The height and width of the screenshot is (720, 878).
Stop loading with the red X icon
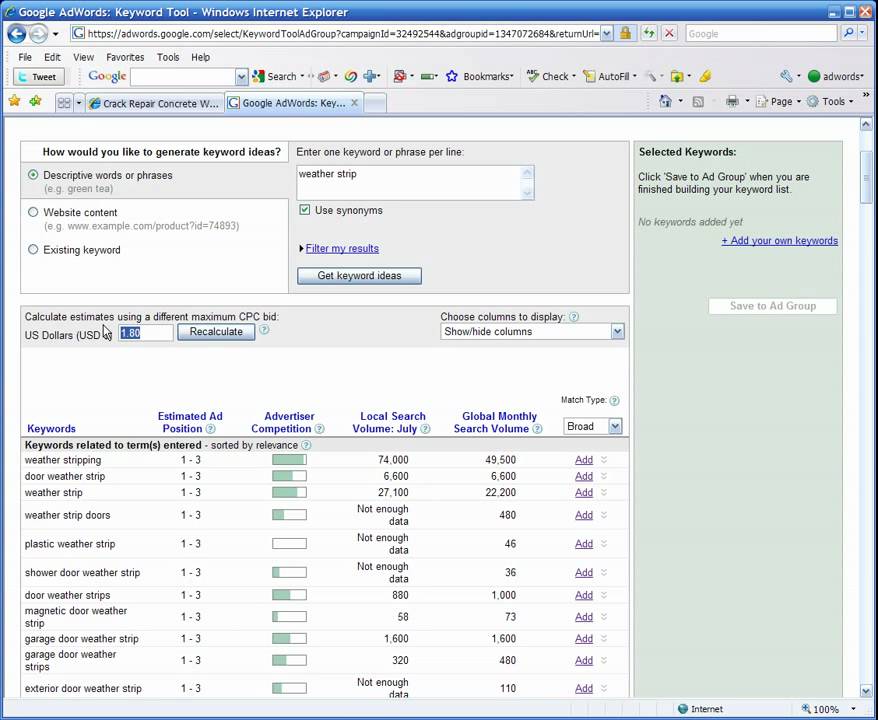pyautogui.click(x=669, y=34)
